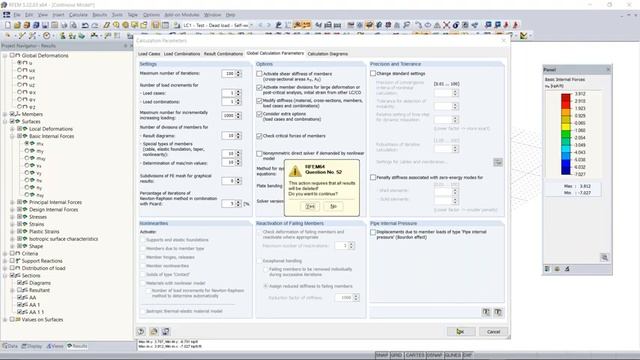
Task: Go to previous load case arrow
Action: 260,25
